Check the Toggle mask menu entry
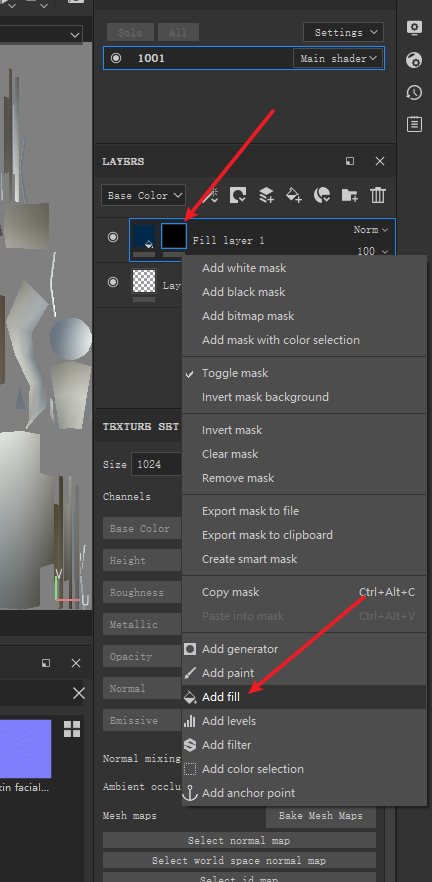Screen dimensions: 432x882 pyautogui.click(x=235, y=373)
